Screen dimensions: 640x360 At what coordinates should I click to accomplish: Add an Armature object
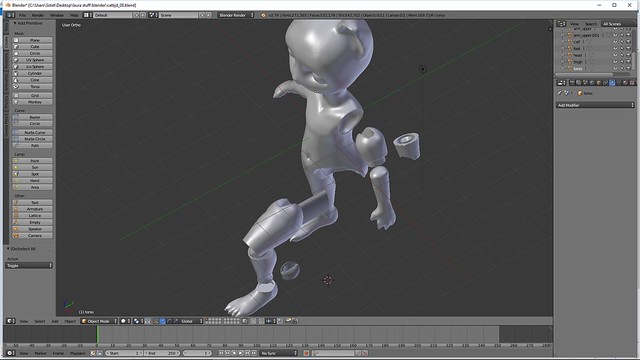pyautogui.click(x=32, y=209)
